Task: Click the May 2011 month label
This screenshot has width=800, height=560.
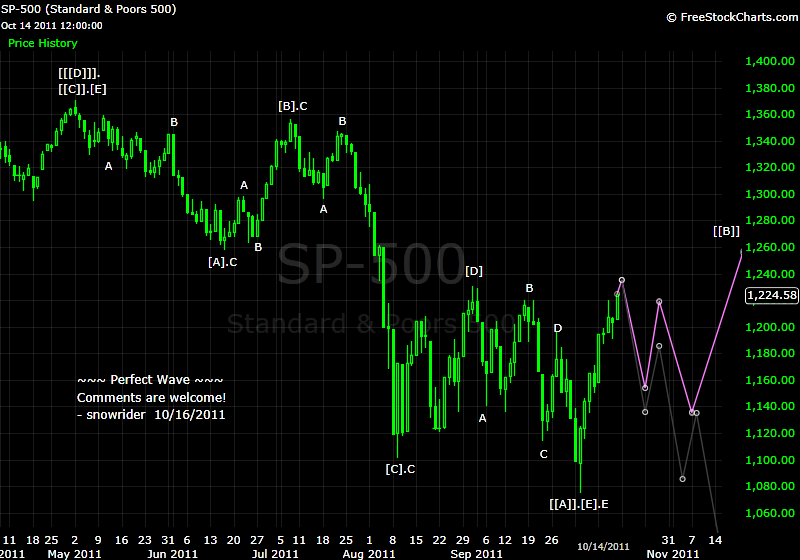Action: (74, 554)
